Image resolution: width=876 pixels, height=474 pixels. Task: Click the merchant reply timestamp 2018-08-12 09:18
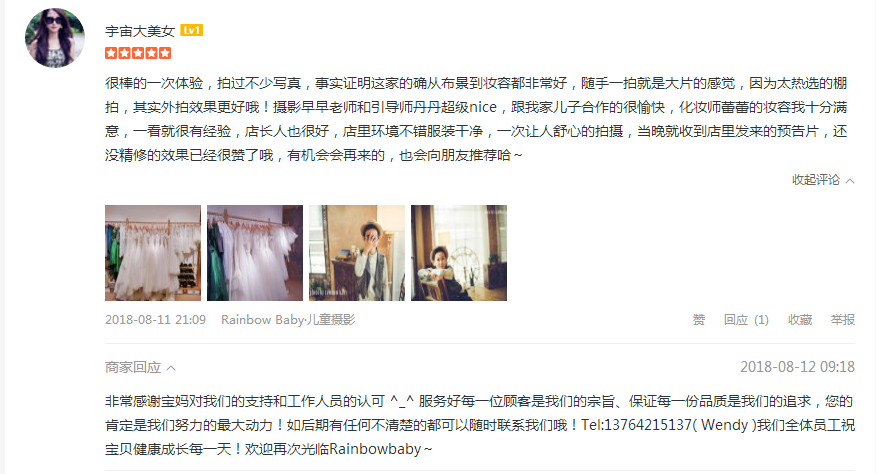(797, 367)
